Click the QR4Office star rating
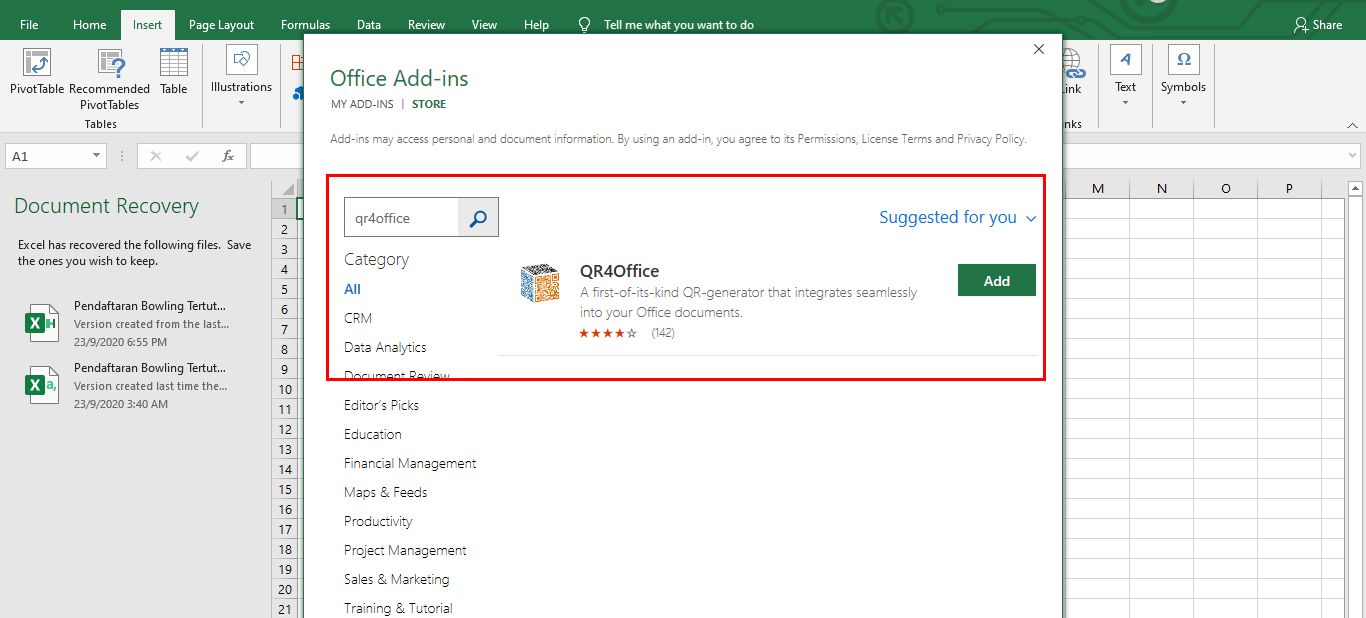Viewport: 1366px width, 618px height. coord(608,333)
